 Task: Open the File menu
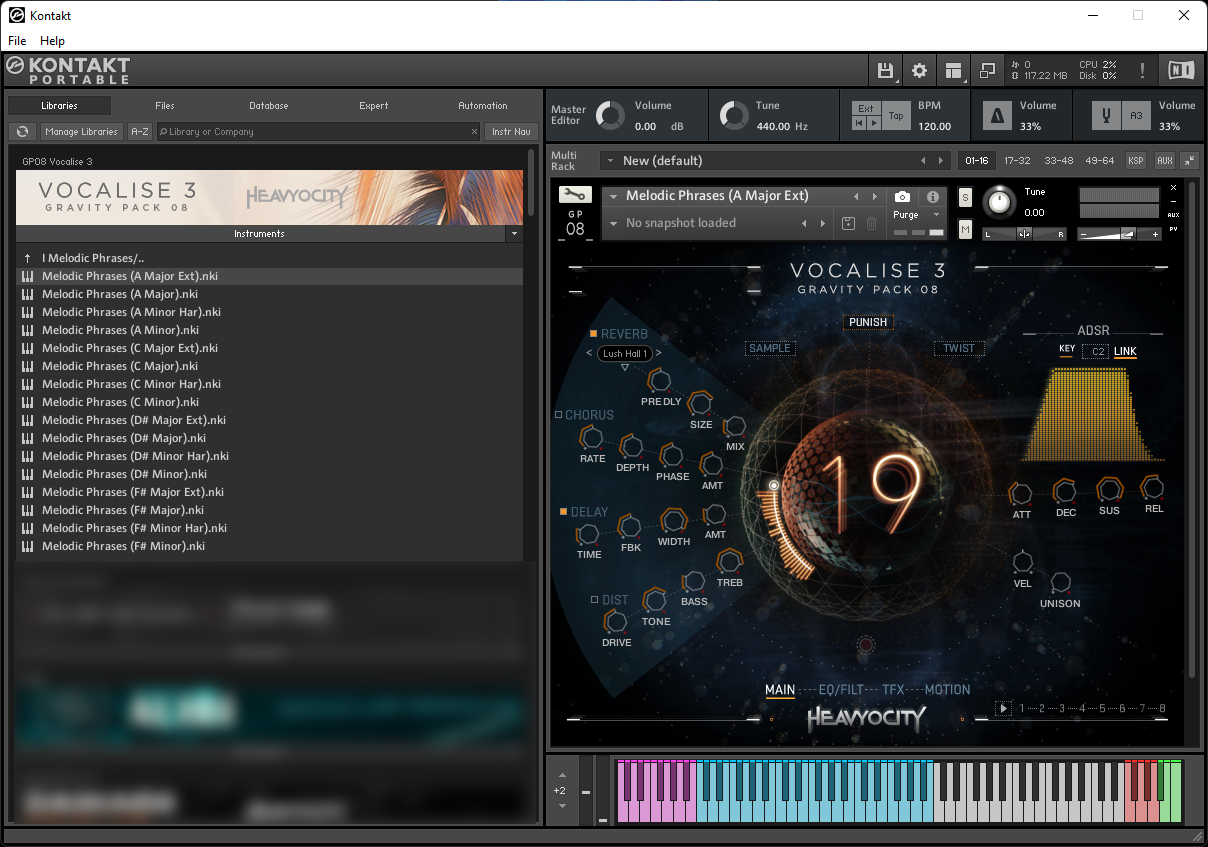tap(17, 41)
